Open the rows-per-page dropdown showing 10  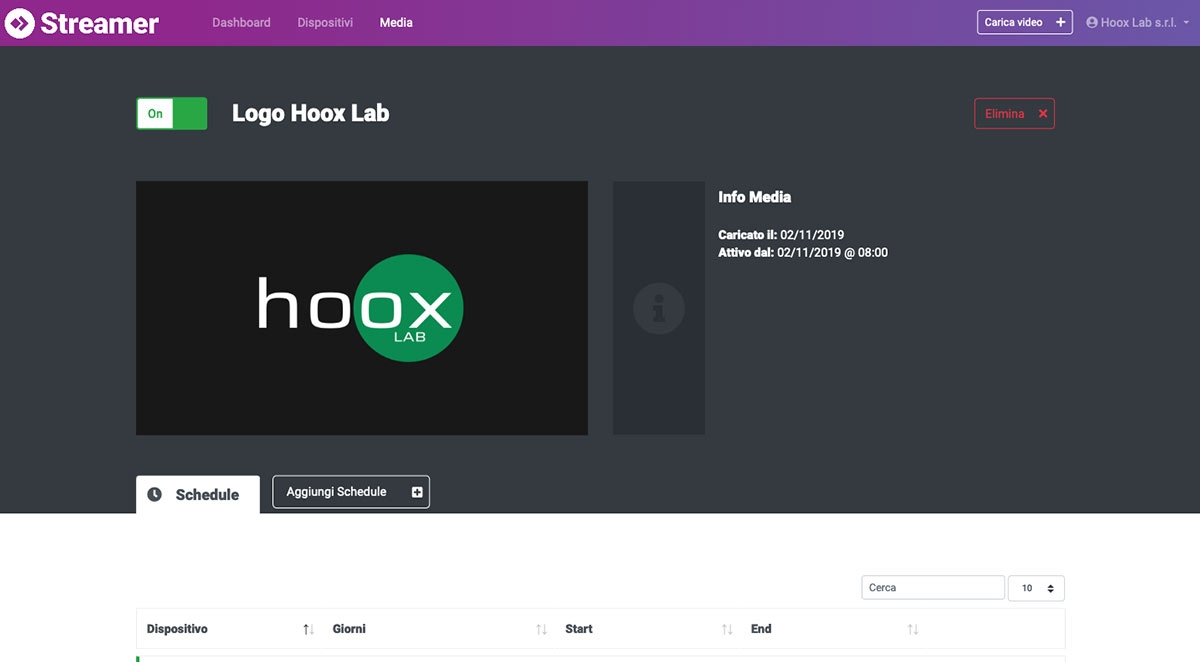tap(1037, 588)
